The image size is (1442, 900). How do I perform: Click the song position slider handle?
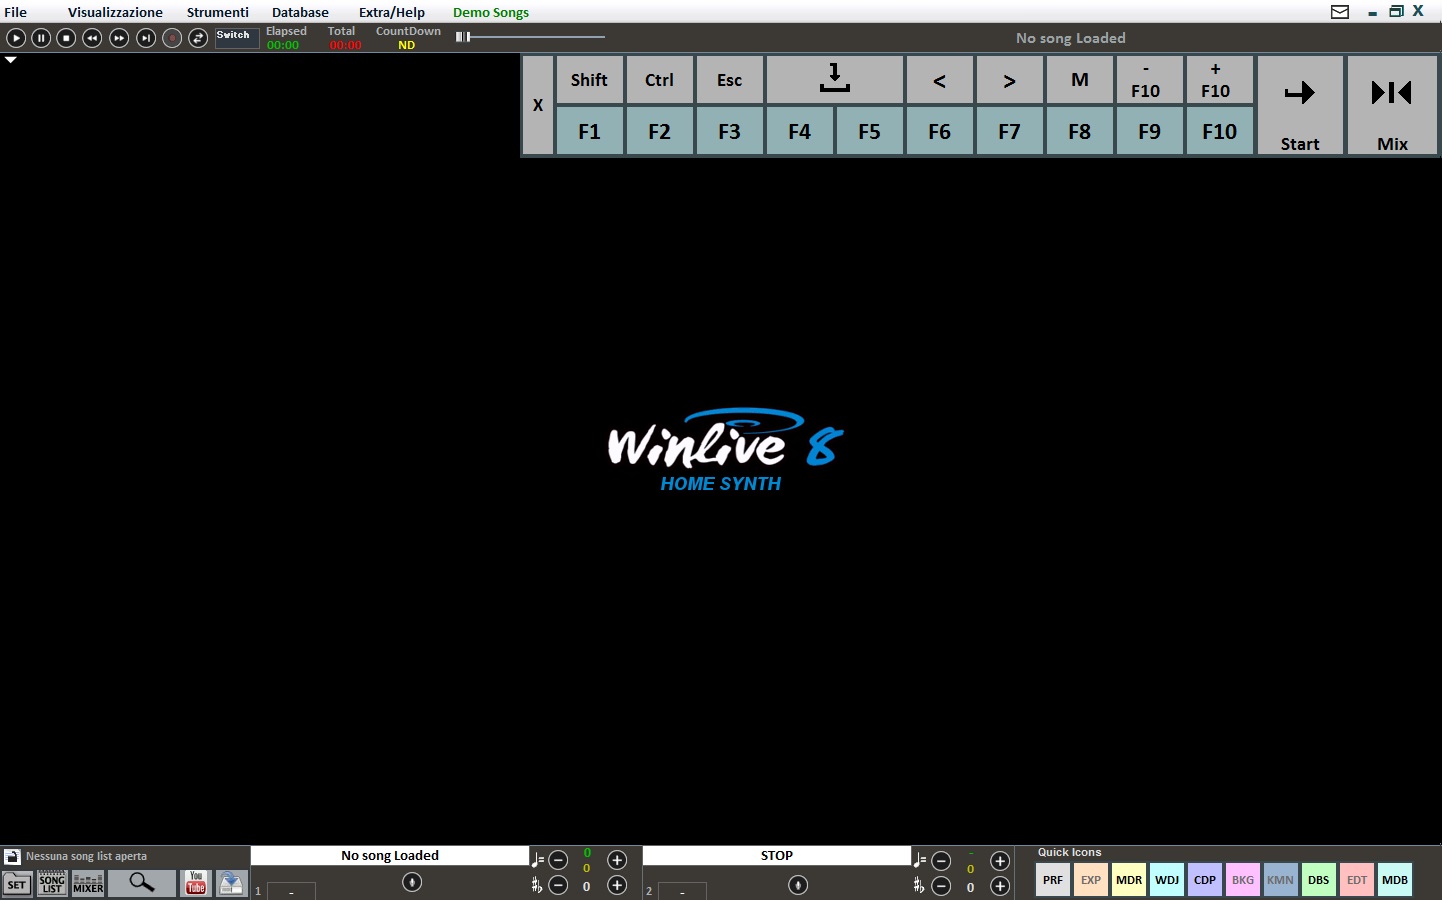463,37
